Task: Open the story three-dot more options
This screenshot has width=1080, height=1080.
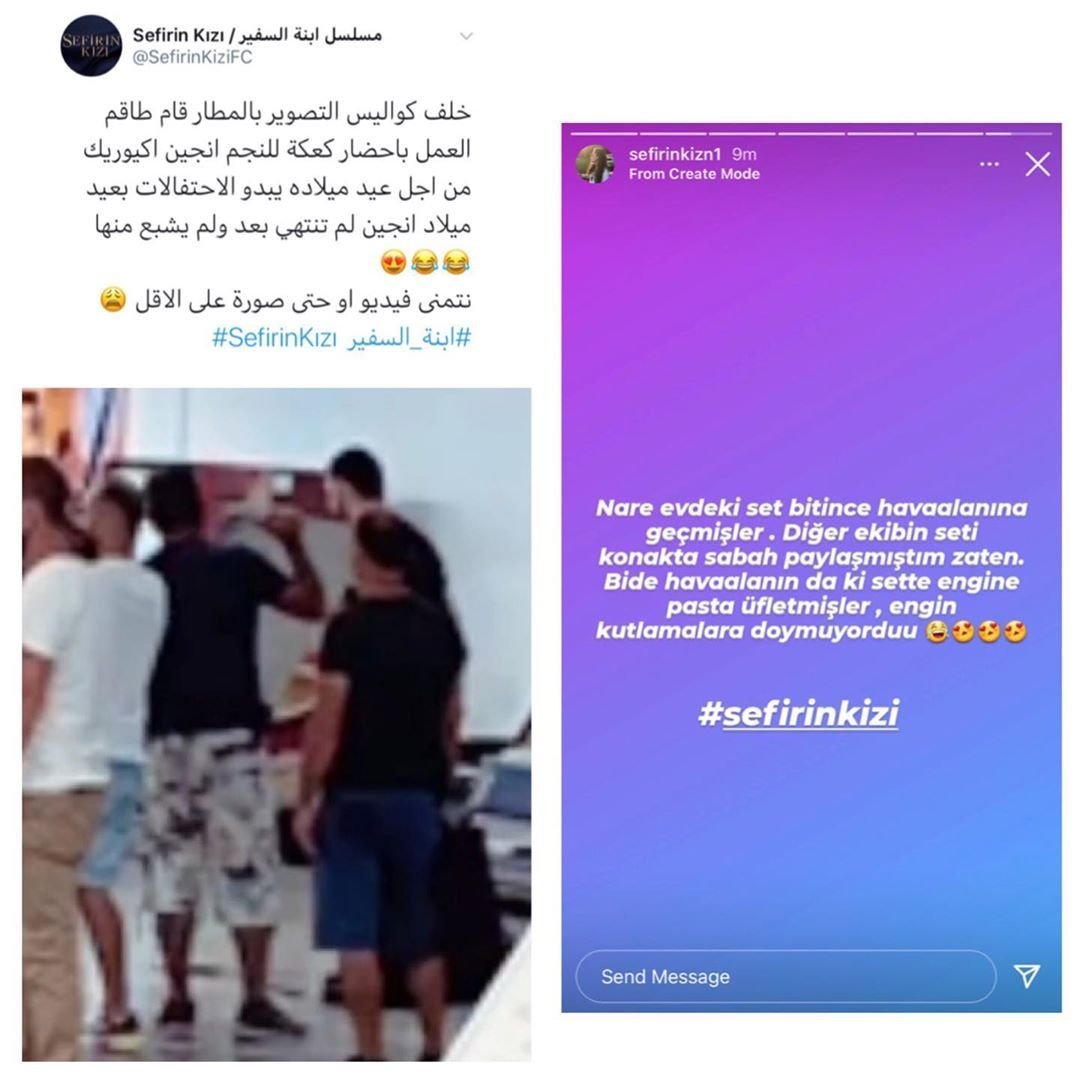Action: 989,164
